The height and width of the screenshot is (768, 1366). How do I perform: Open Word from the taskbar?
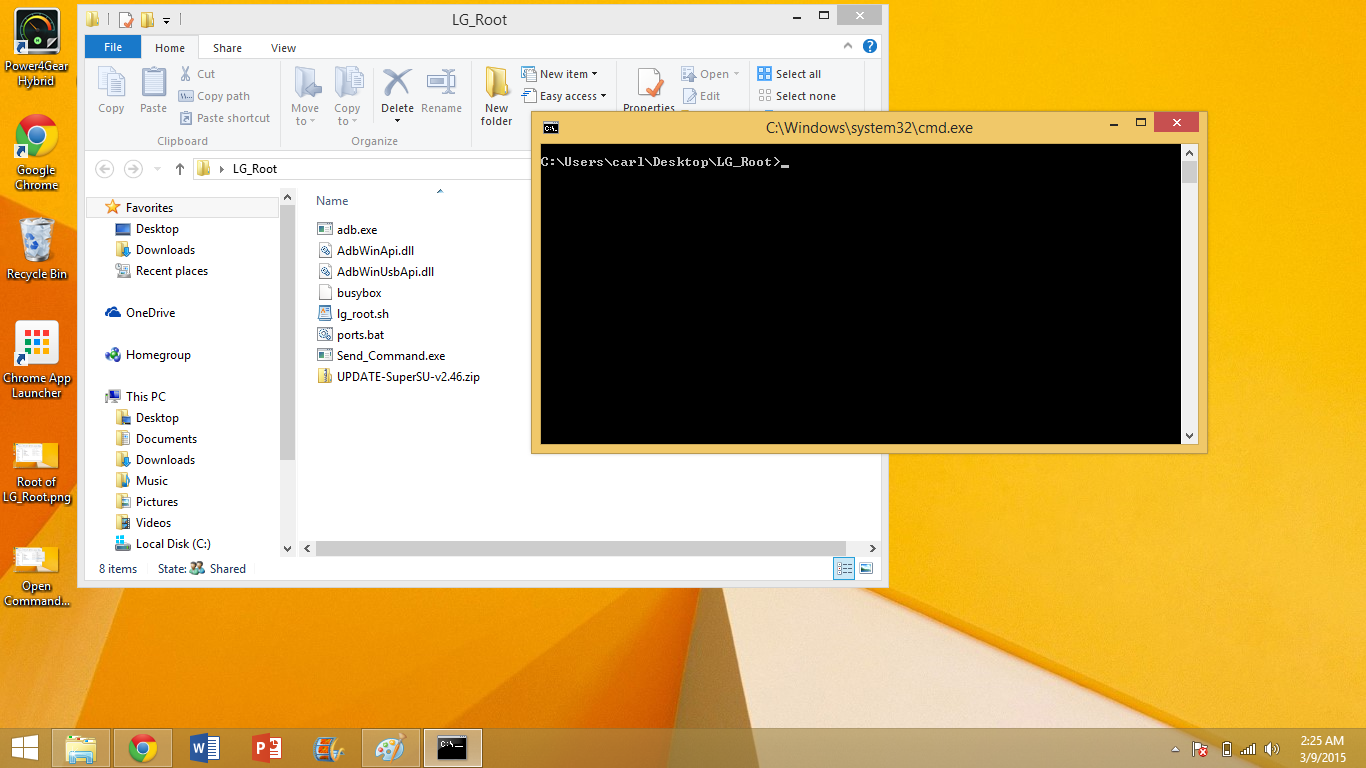(204, 748)
